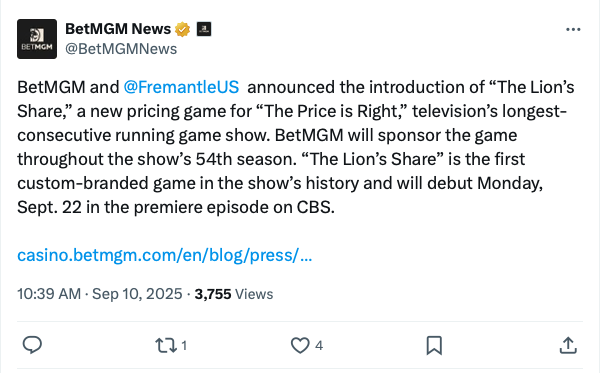
Task: Like the tweet with heart icon
Action: 300,345
